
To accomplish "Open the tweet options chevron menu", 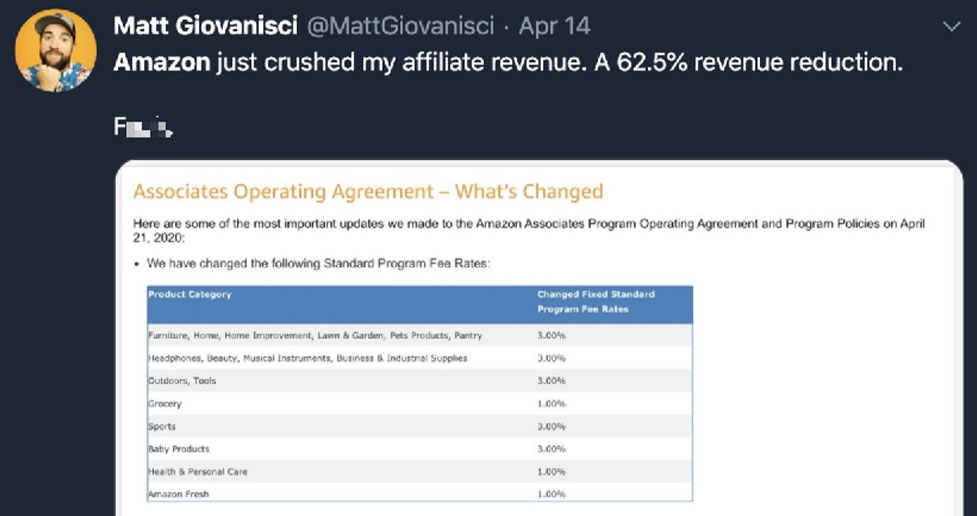I will [x=951, y=27].
